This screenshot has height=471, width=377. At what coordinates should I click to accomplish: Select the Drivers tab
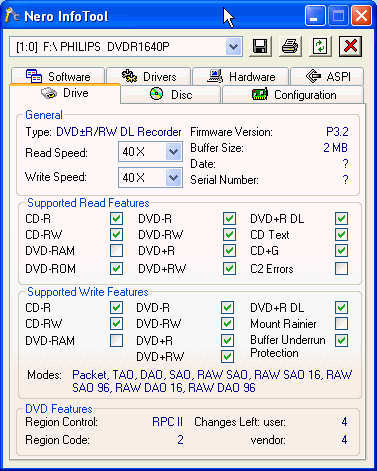click(149, 76)
